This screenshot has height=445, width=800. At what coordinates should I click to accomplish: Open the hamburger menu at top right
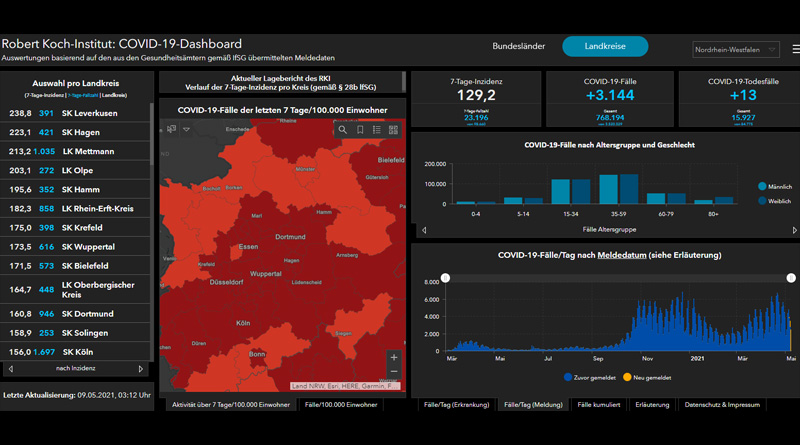tap(796, 49)
